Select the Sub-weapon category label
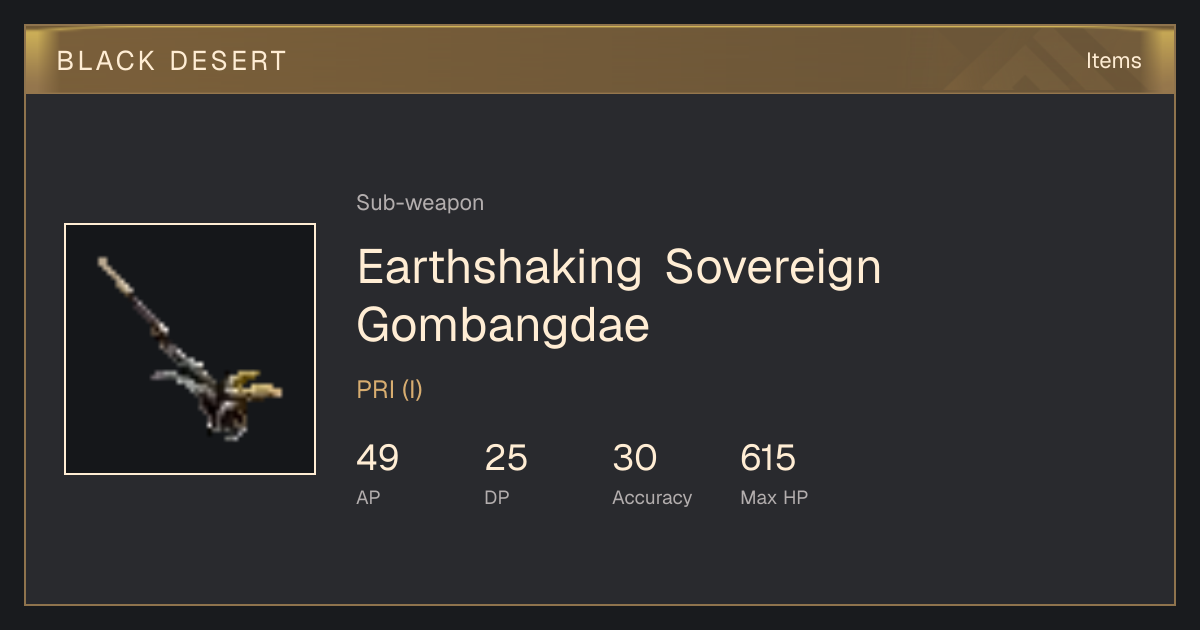 pos(420,203)
